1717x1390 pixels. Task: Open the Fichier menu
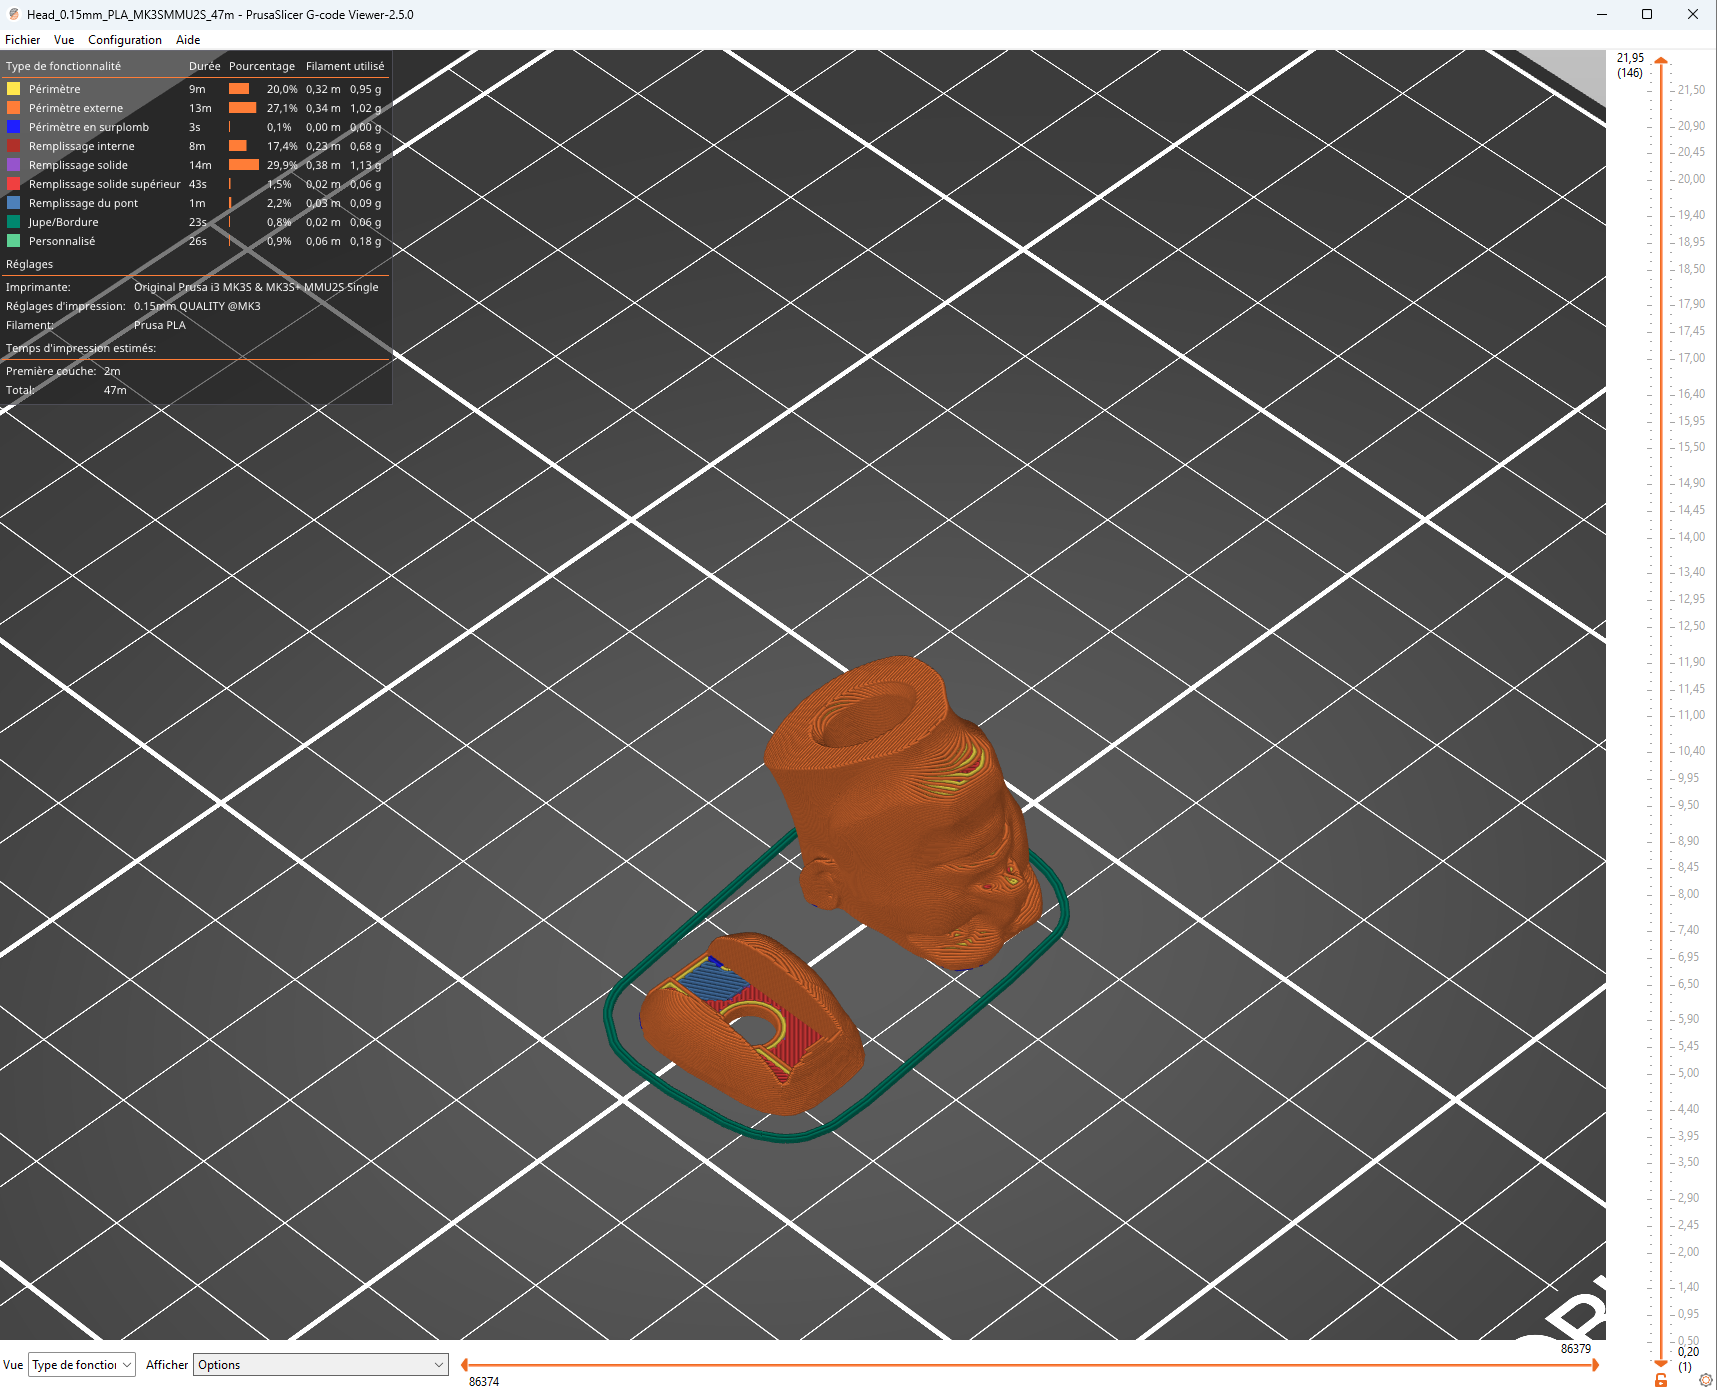click(x=22, y=40)
